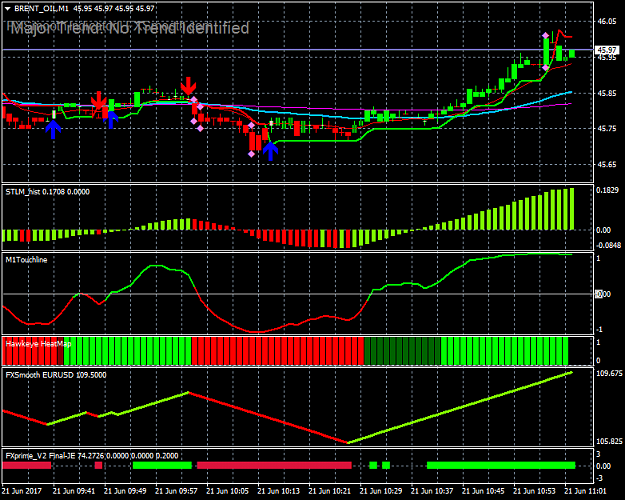Open the chart dropdown triangle beside BRENT_OIL,M1
Screen dimensions: 625x500
(7, 8)
